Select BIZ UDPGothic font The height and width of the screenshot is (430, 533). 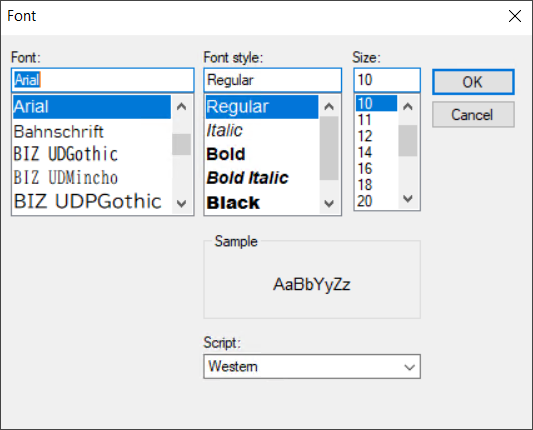point(92,202)
